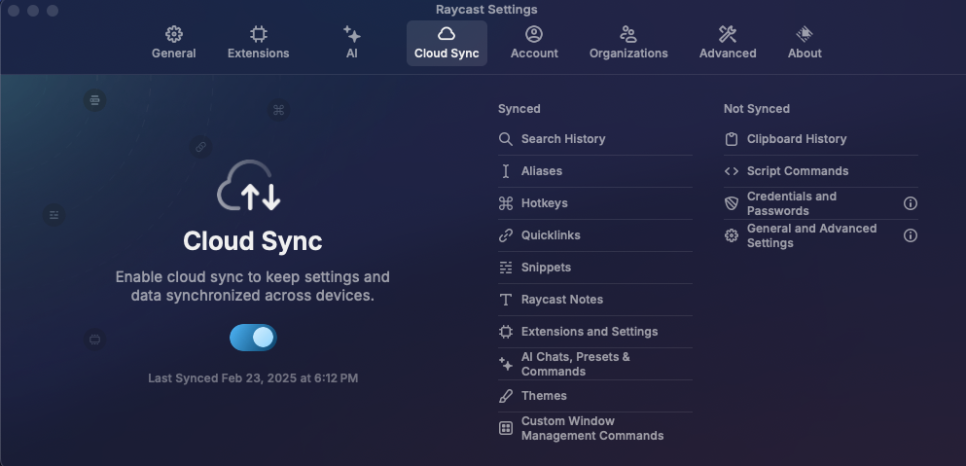
Task: Click the 'Cloud Sync' large heading
Action: click(x=253, y=241)
